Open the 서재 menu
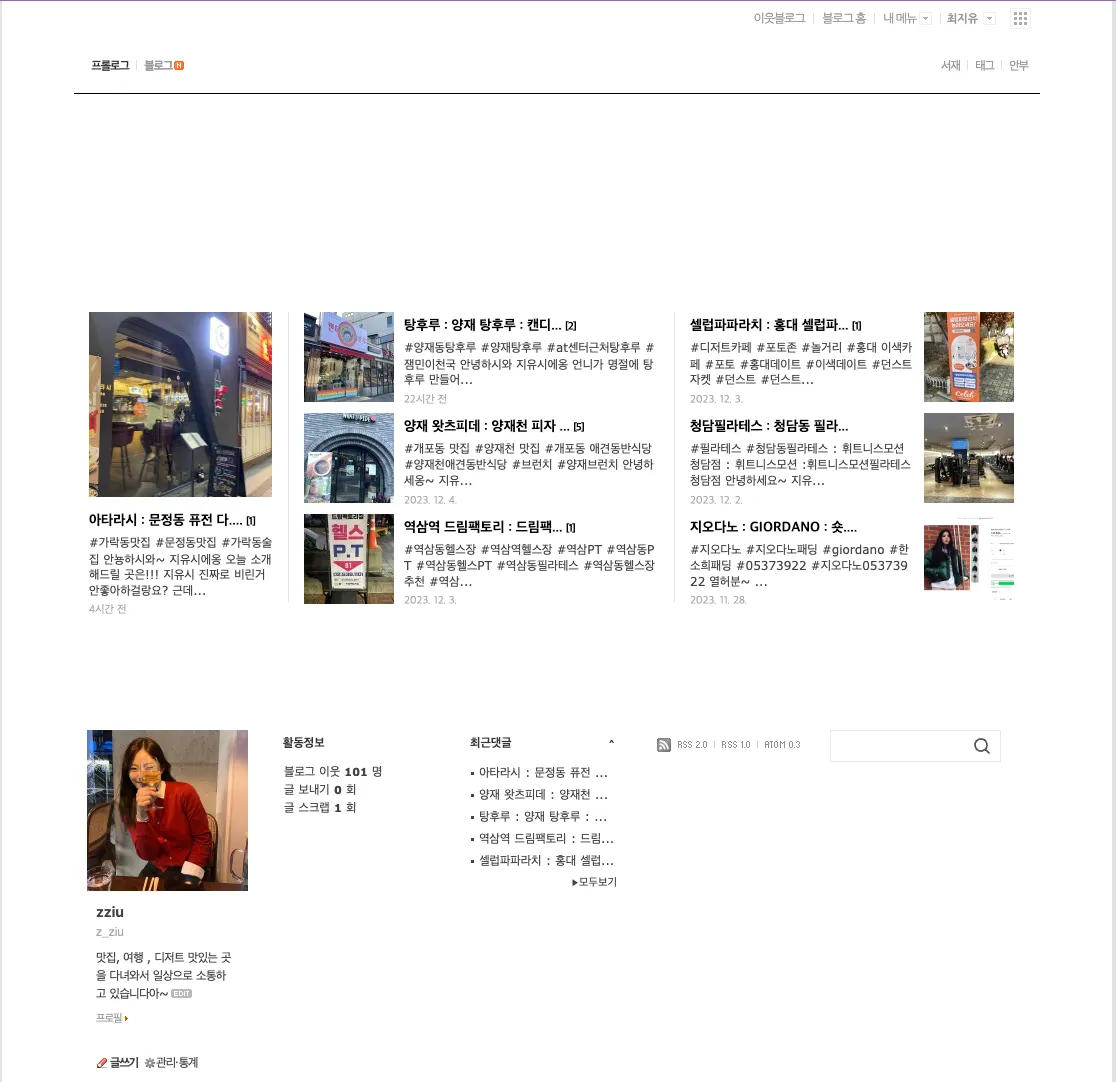The width and height of the screenshot is (1116, 1082). click(x=950, y=65)
